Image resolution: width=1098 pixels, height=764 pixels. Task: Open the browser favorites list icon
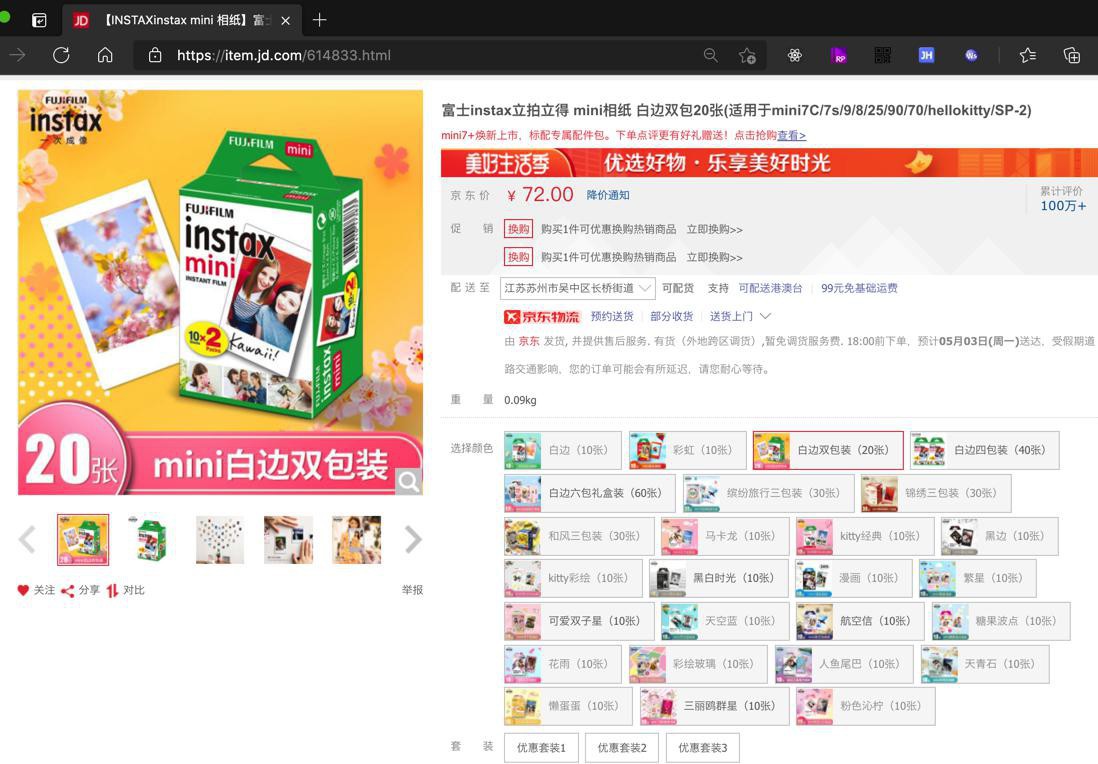click(x=1028, y=55)
